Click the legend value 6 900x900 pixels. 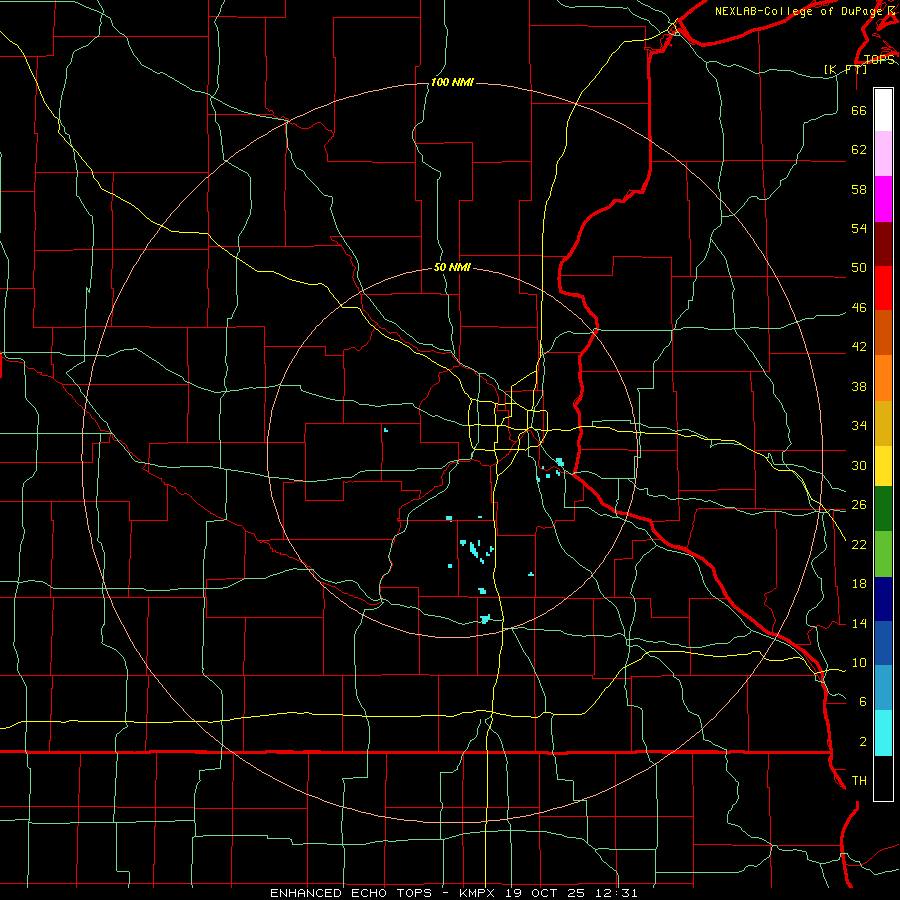click(863, 702)
